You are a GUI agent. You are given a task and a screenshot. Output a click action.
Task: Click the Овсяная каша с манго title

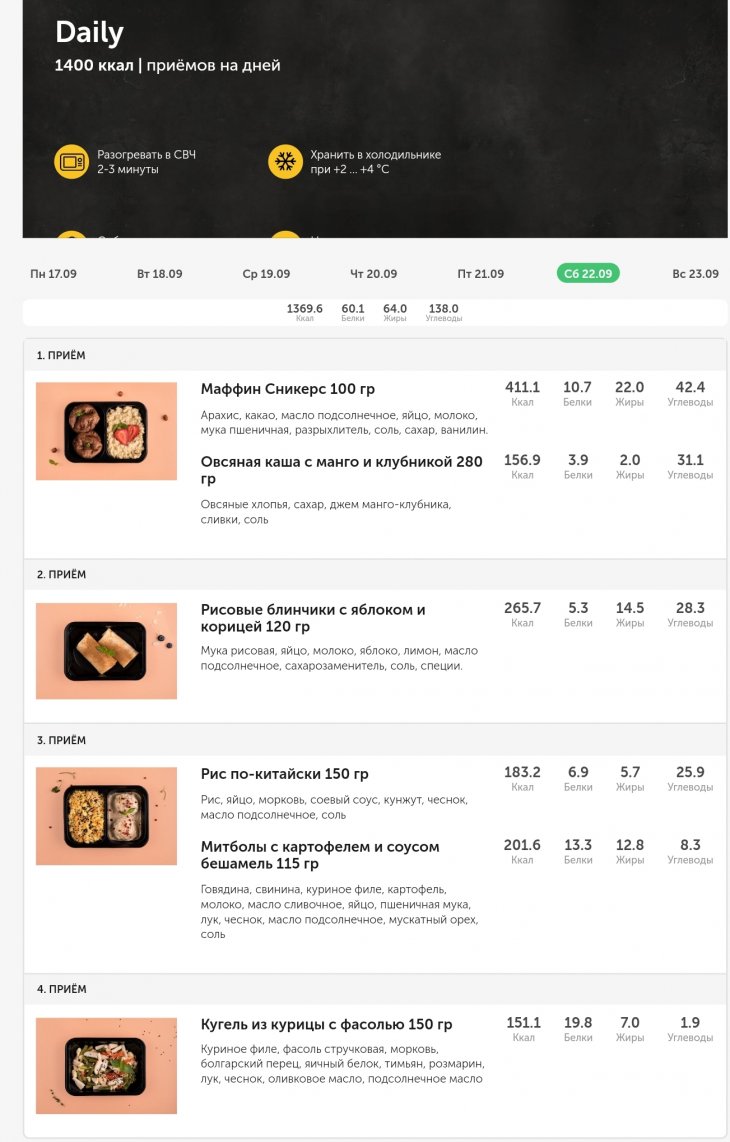tap(342, 470)
